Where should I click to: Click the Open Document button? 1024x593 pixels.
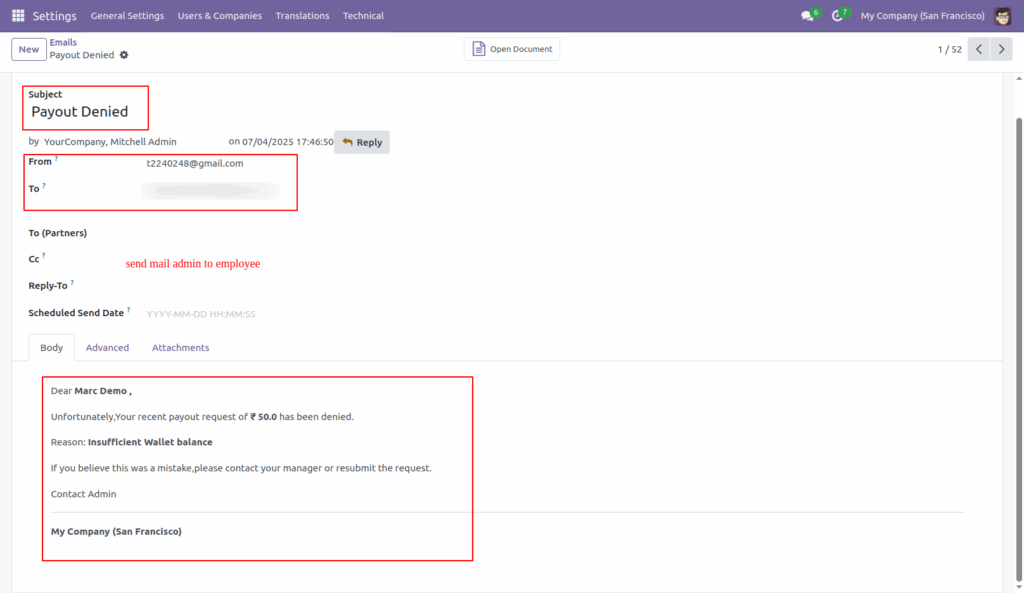click(511, 48)
